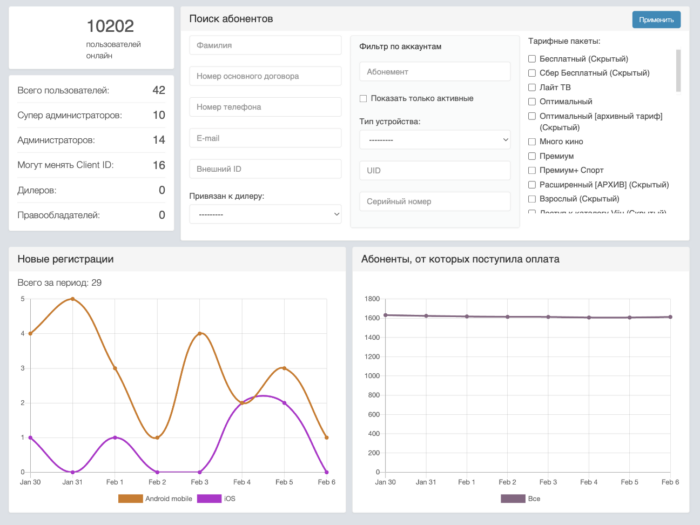700x525 pixels.
Task: Open the Привязан к дилеру dropdown
Action: (265, 214)
